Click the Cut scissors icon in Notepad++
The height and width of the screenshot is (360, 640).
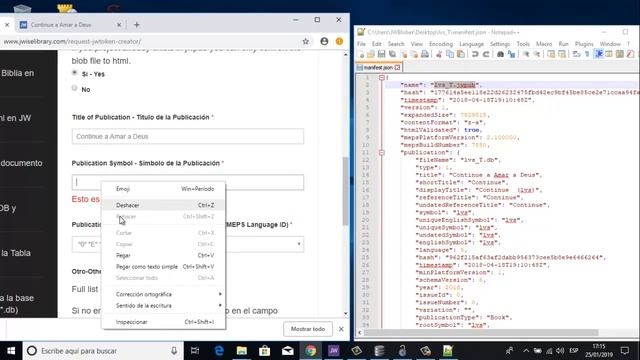(x=439, y=54)
